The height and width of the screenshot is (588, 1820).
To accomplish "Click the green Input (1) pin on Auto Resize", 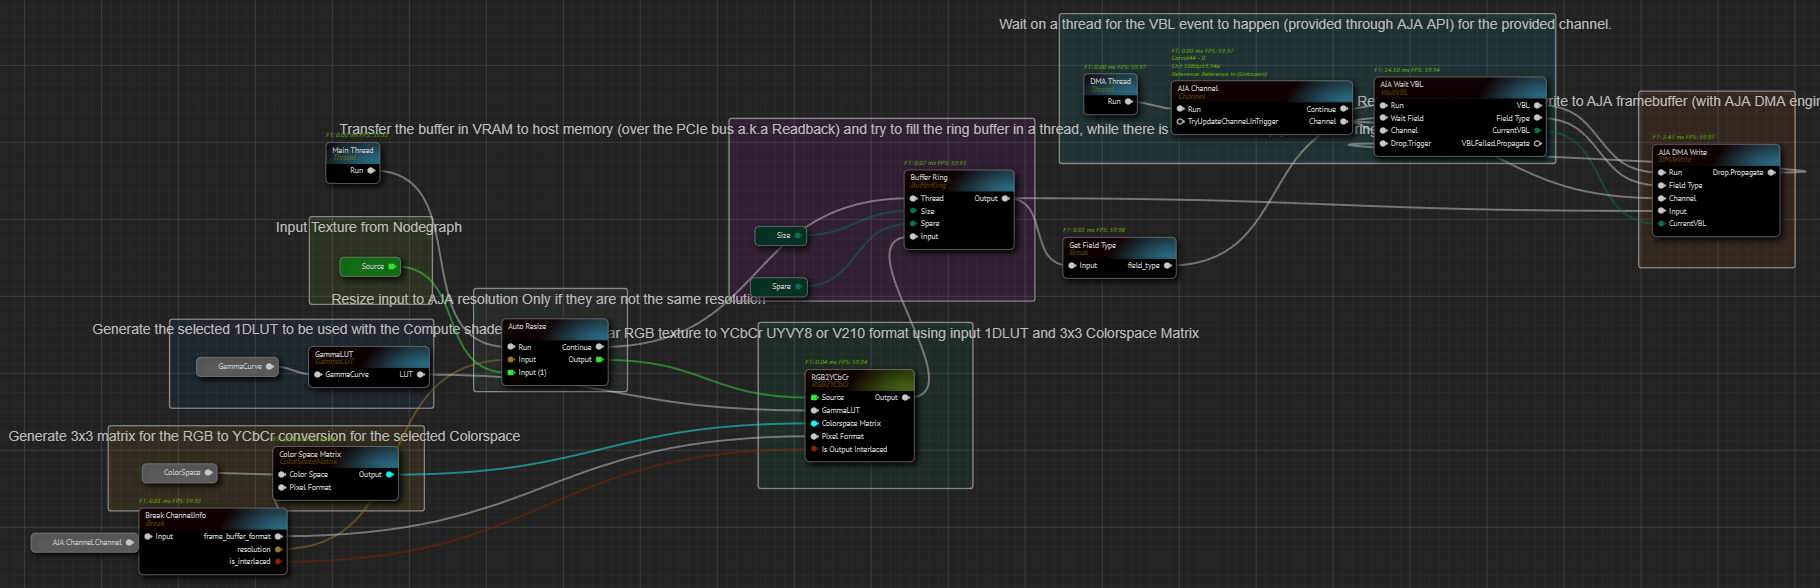I will (511, 373).
